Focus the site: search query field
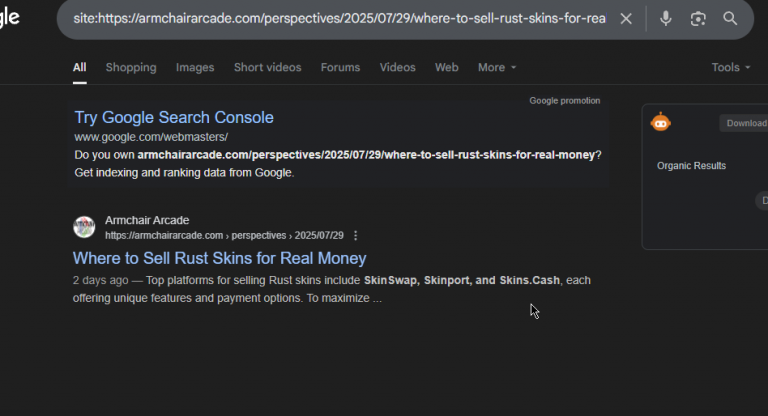 [339, 19]
